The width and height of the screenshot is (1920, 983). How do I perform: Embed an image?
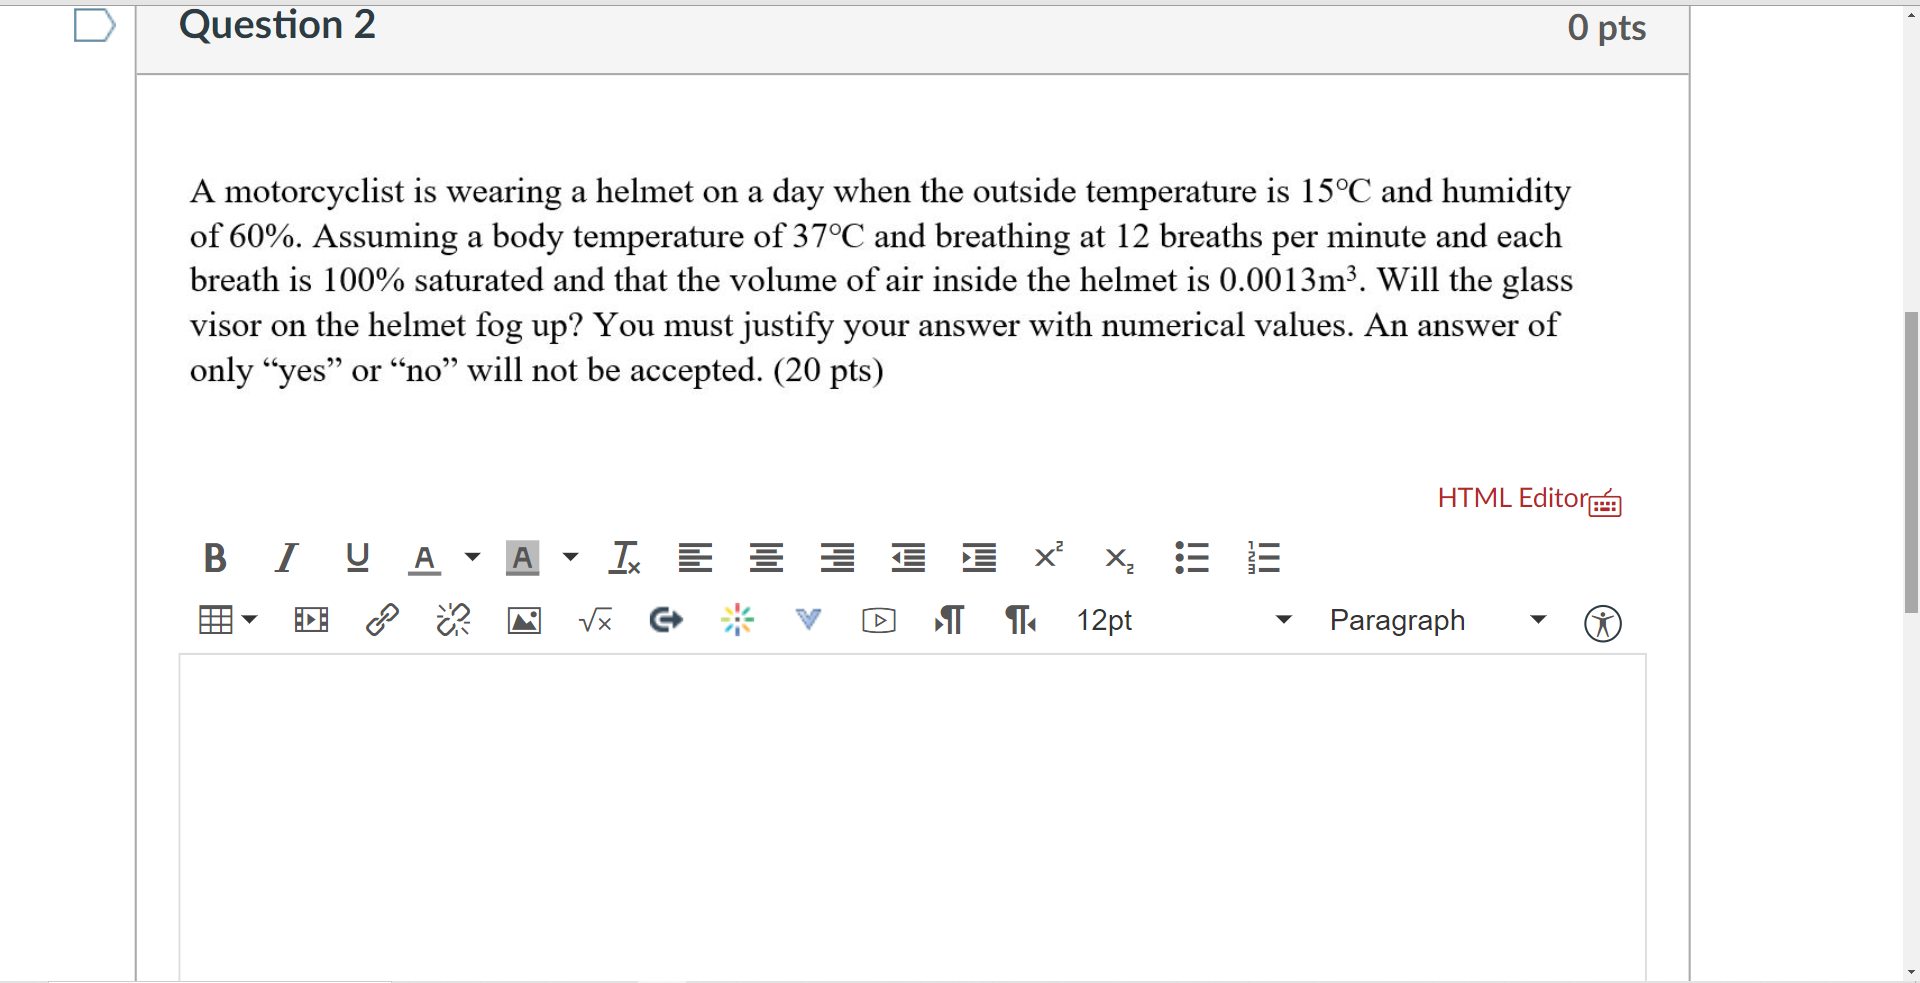click(x=524, y=621)
